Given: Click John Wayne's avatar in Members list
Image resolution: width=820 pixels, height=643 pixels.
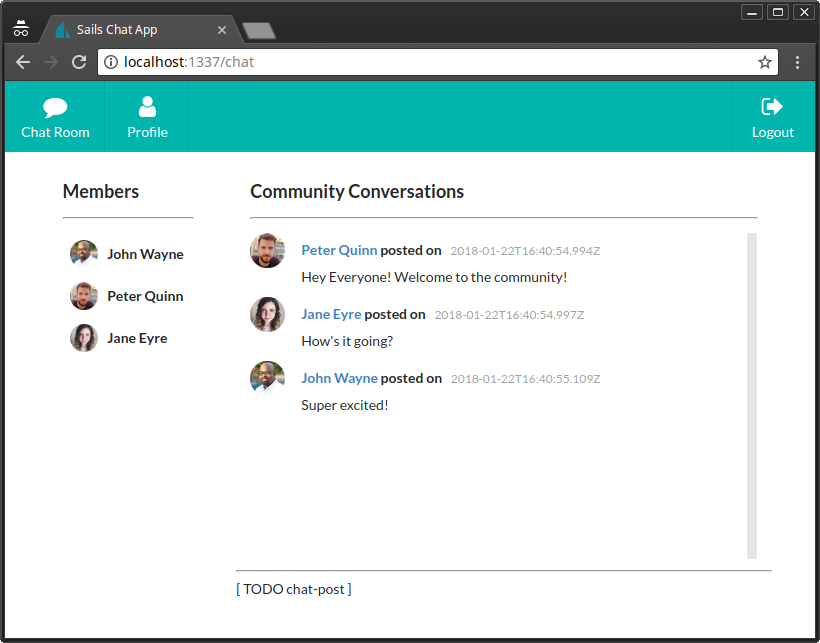Looking at the screenshot, I should [x=83, y=253].
